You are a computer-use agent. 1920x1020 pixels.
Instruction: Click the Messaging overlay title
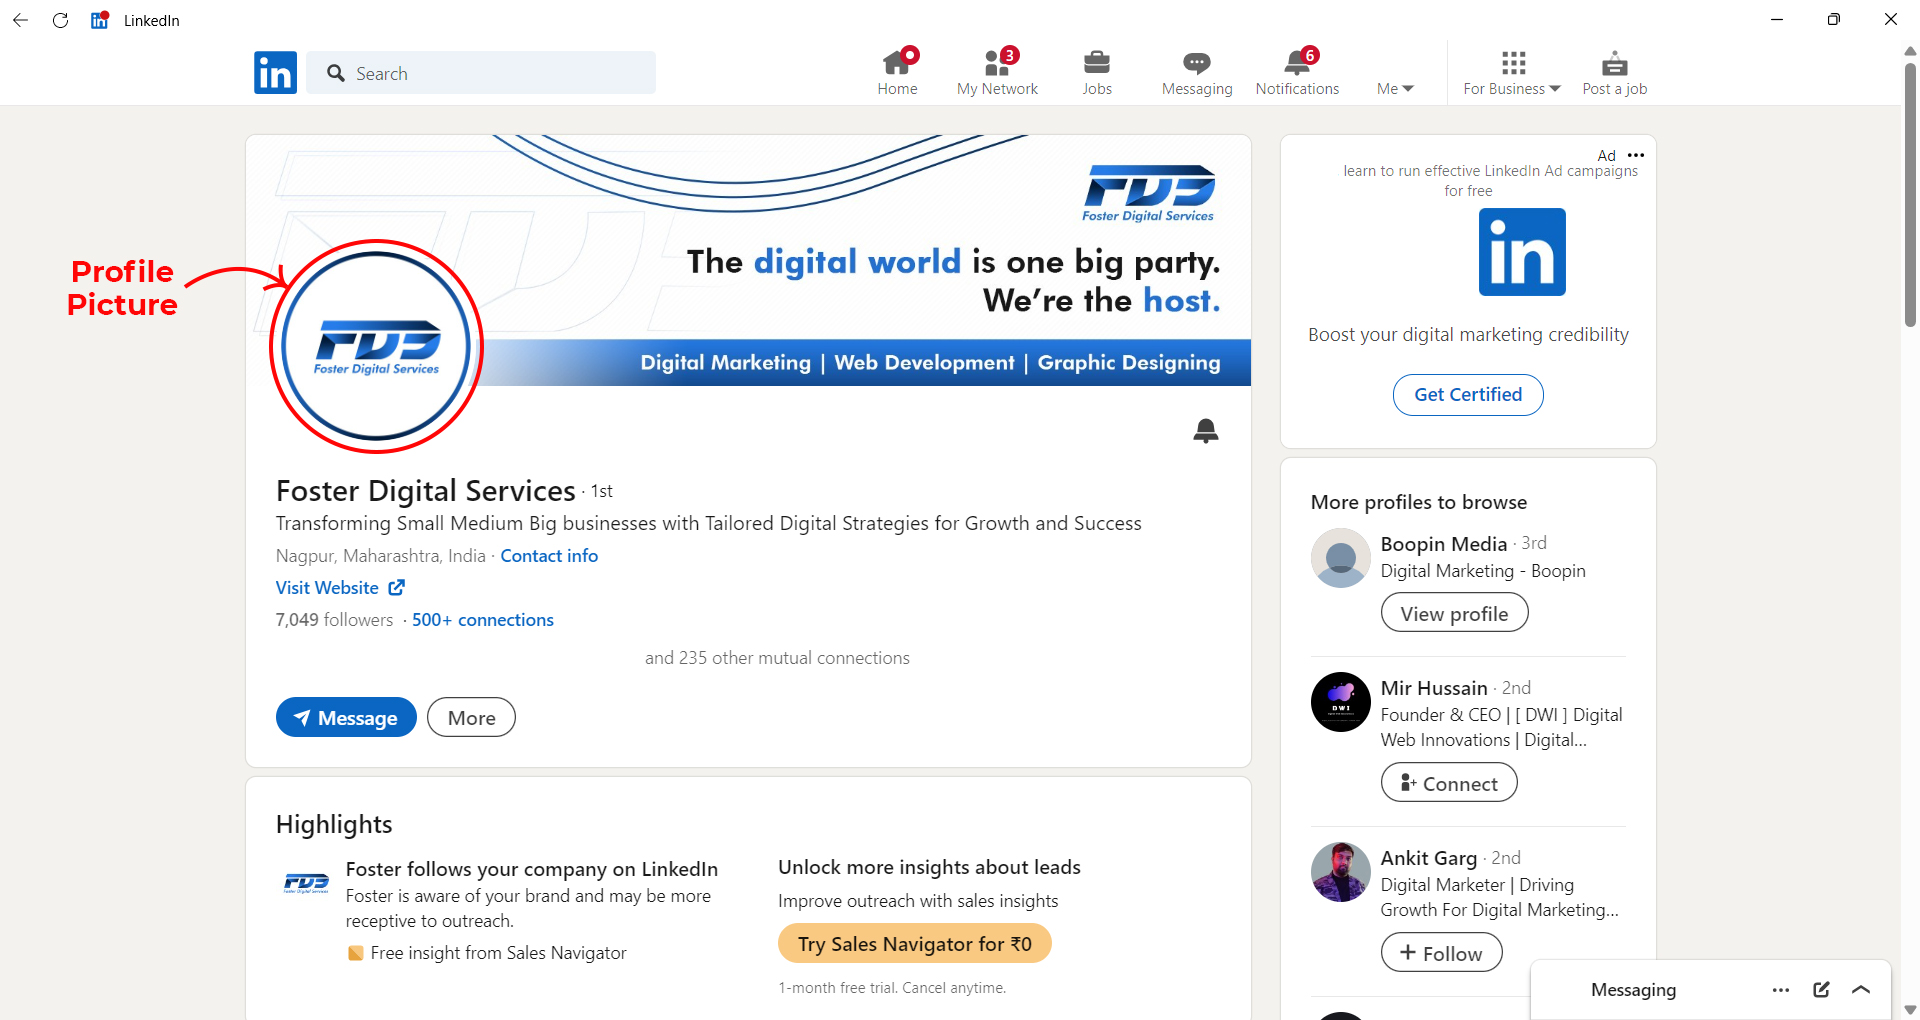(1633, 990)
